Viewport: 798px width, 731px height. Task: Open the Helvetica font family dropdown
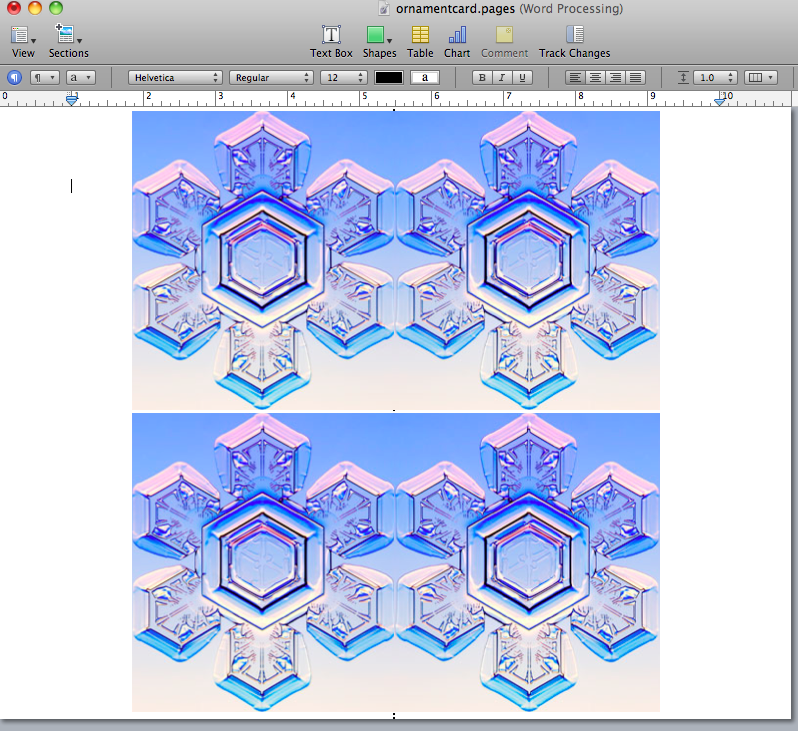(175, 77)
